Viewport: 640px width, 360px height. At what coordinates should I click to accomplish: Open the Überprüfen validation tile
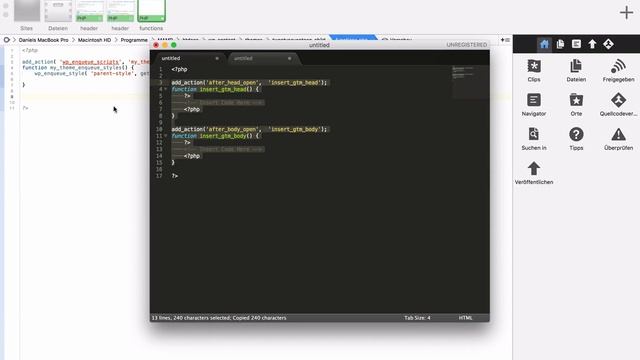point(618,139)
